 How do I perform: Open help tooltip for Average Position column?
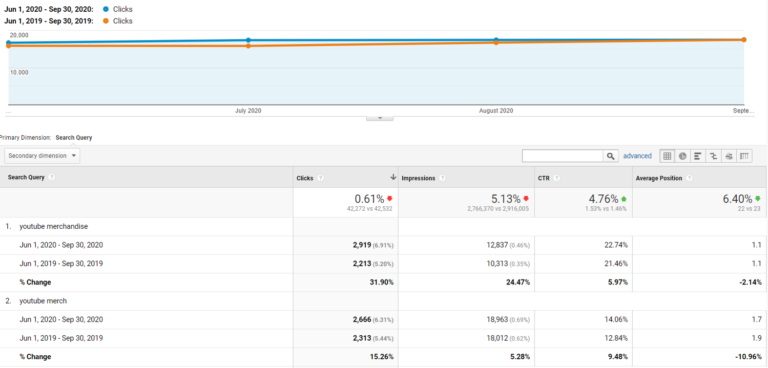pyautogui.click(x=689, y=178)
